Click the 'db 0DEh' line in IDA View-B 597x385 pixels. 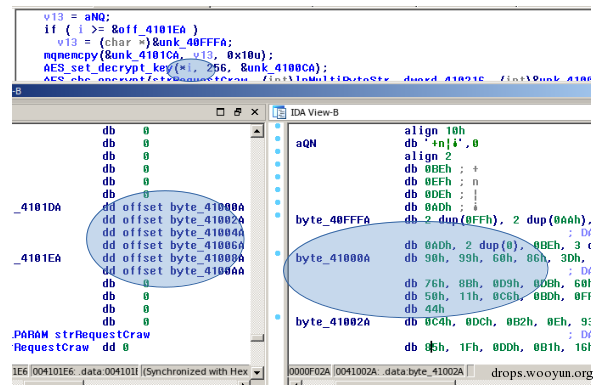click(x=441, y=195)
